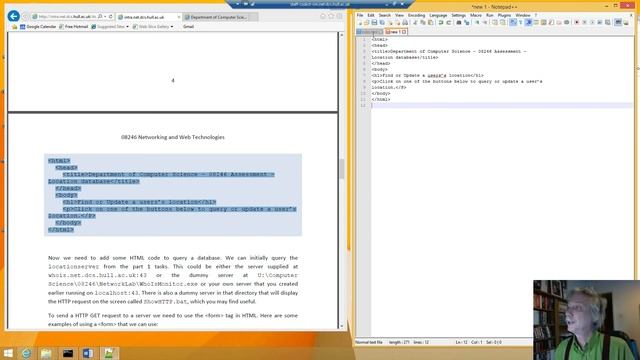This screenshot has width=640, height=360.
Task: Open the Windows Start button
Action: point(7,353)
